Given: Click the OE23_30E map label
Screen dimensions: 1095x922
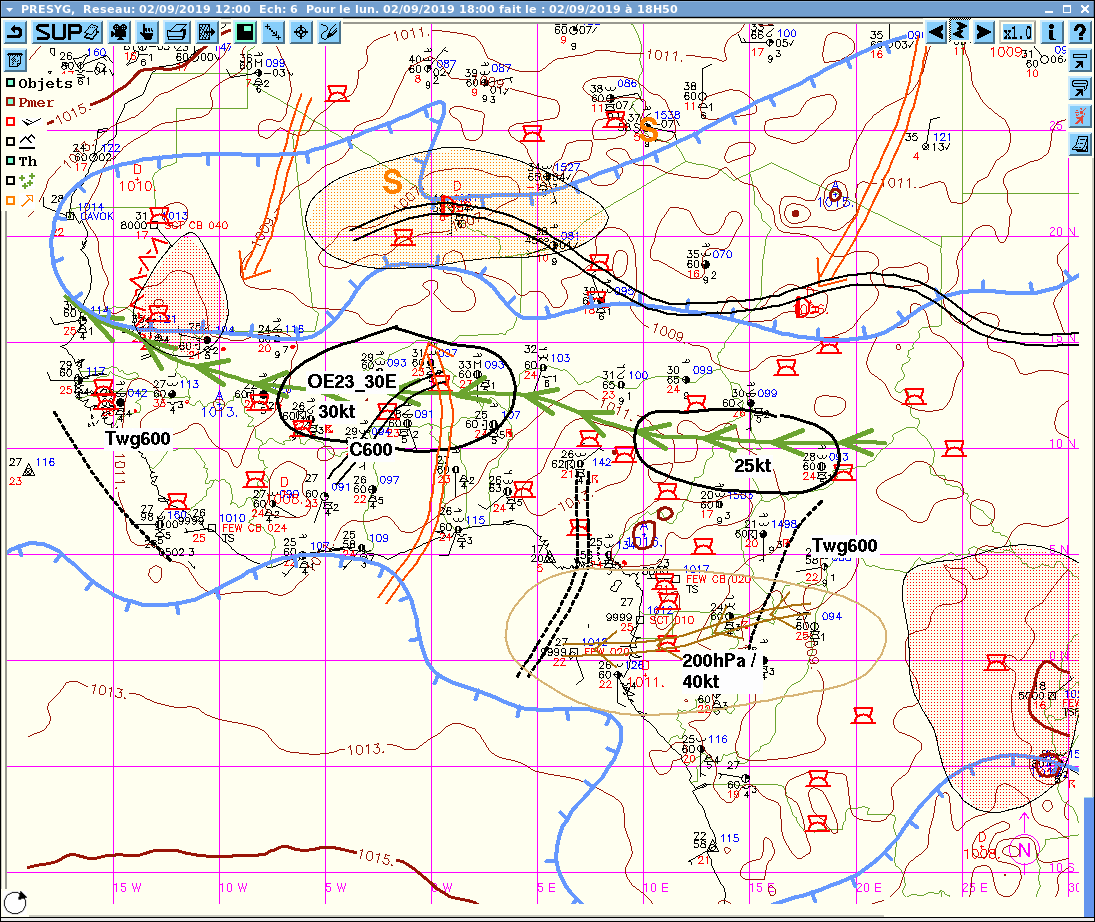Looking at the screenshot, I should [x=352, y=381].
